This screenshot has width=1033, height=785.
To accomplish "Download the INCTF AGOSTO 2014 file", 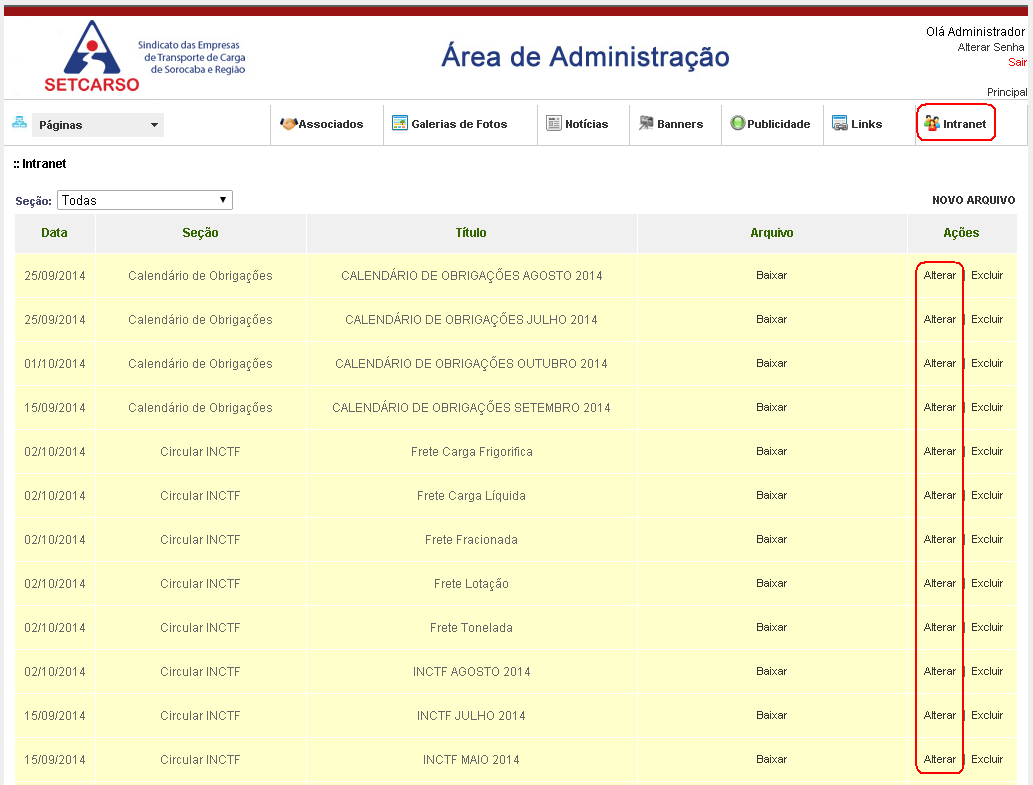I will 771,672.
